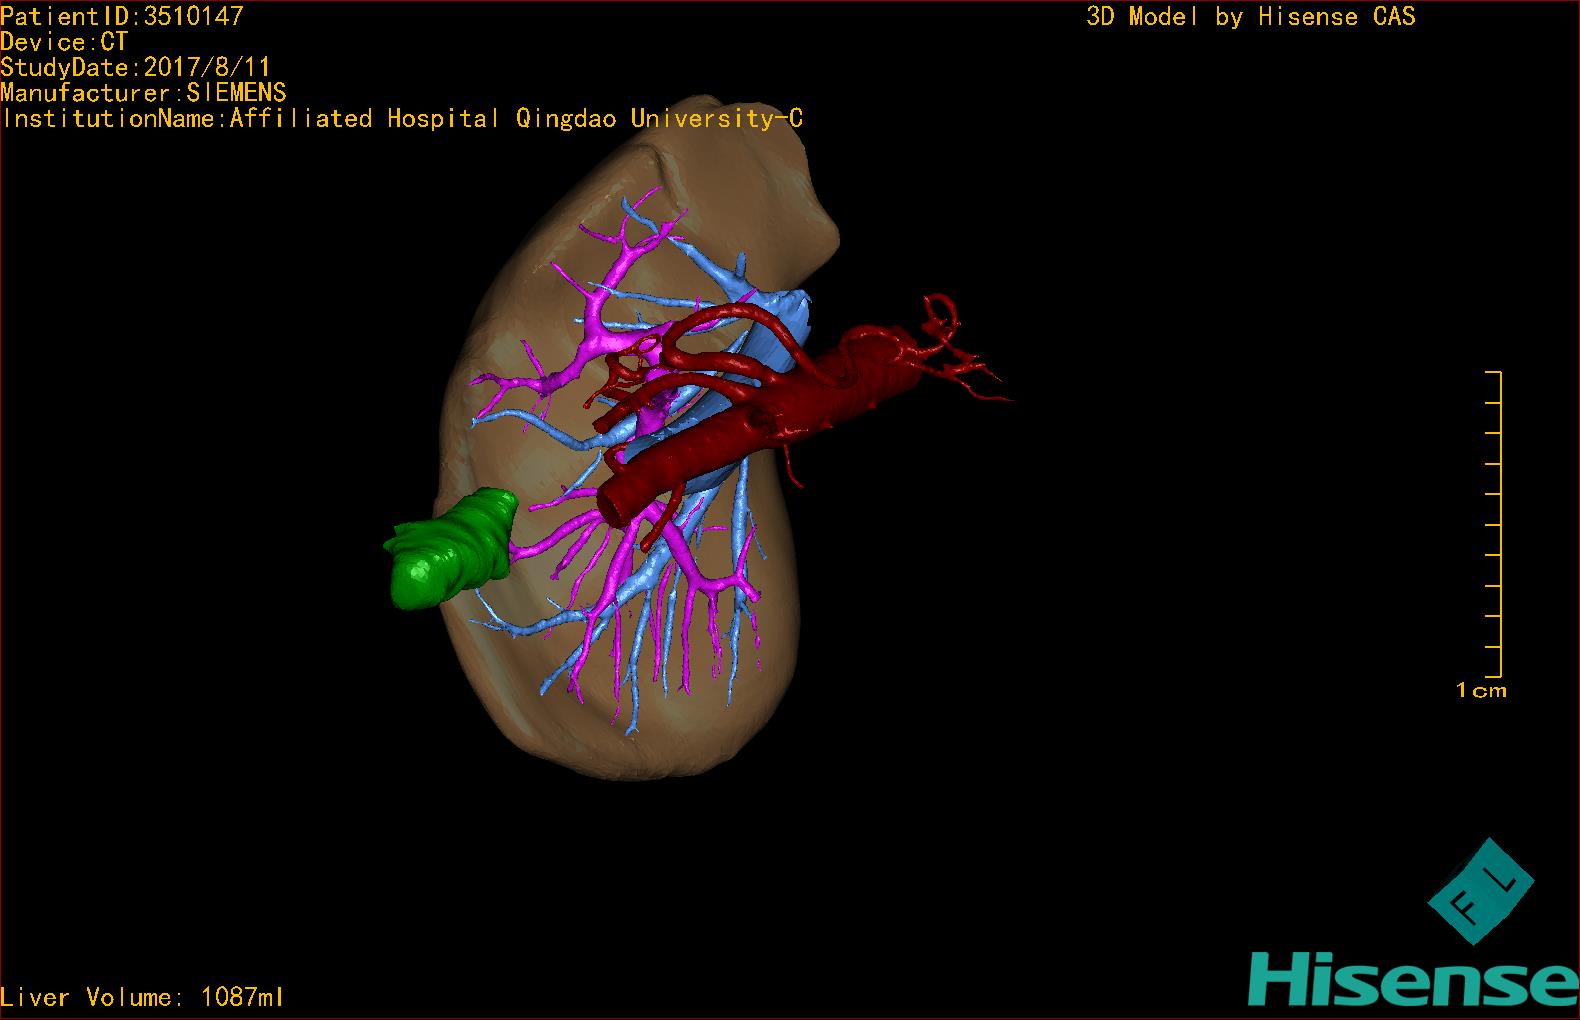This screenshot has height=1020, width=1580.
Task: Click the Manufacturer:SIEMENS label
Action: 143,93
